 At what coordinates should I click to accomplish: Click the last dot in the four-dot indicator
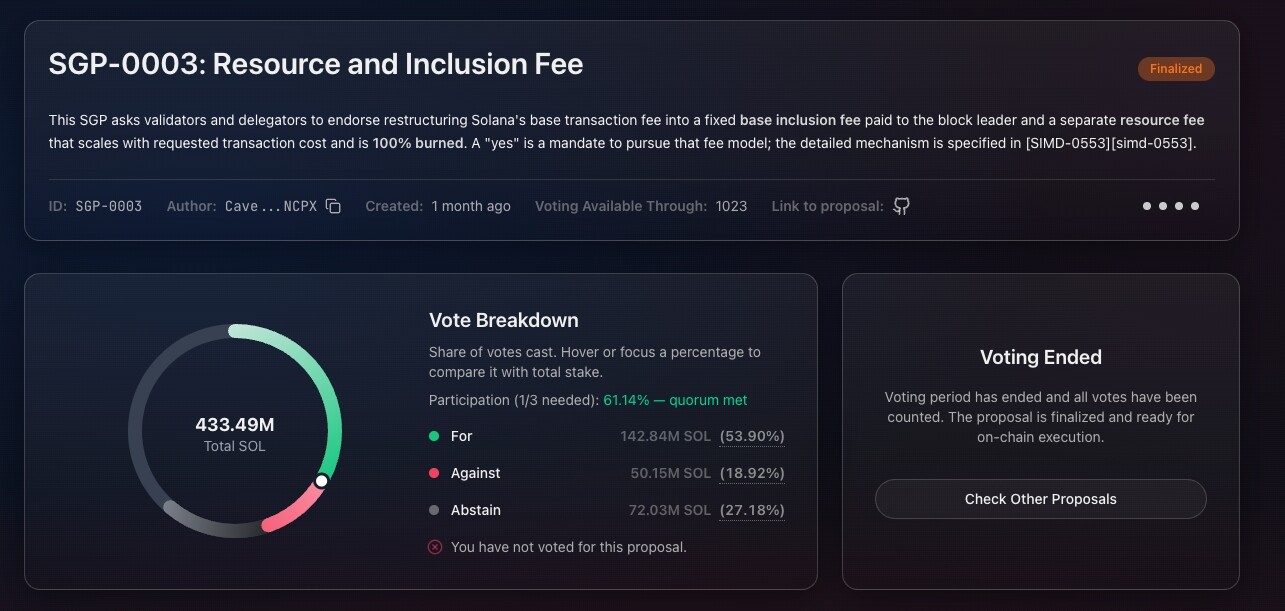pos(1195,206)
